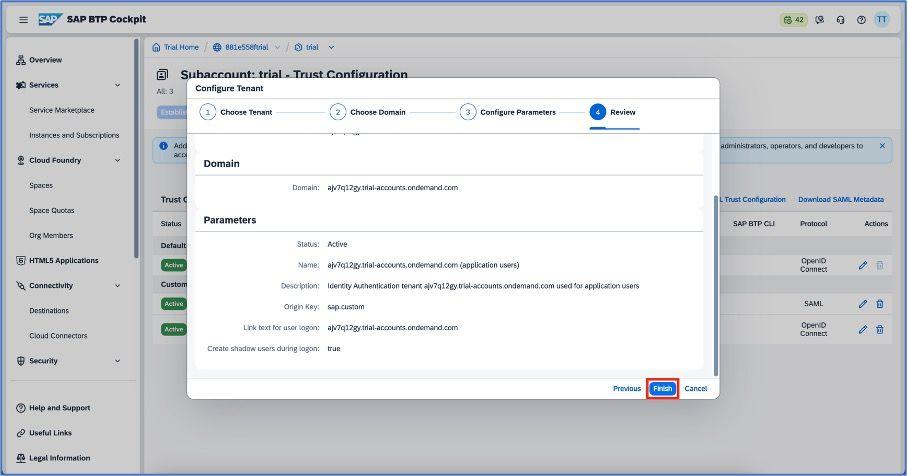This screenshot has height=476, width=908.
Task: Go to Choose Tenant wizard step
Action: (236, 112)
